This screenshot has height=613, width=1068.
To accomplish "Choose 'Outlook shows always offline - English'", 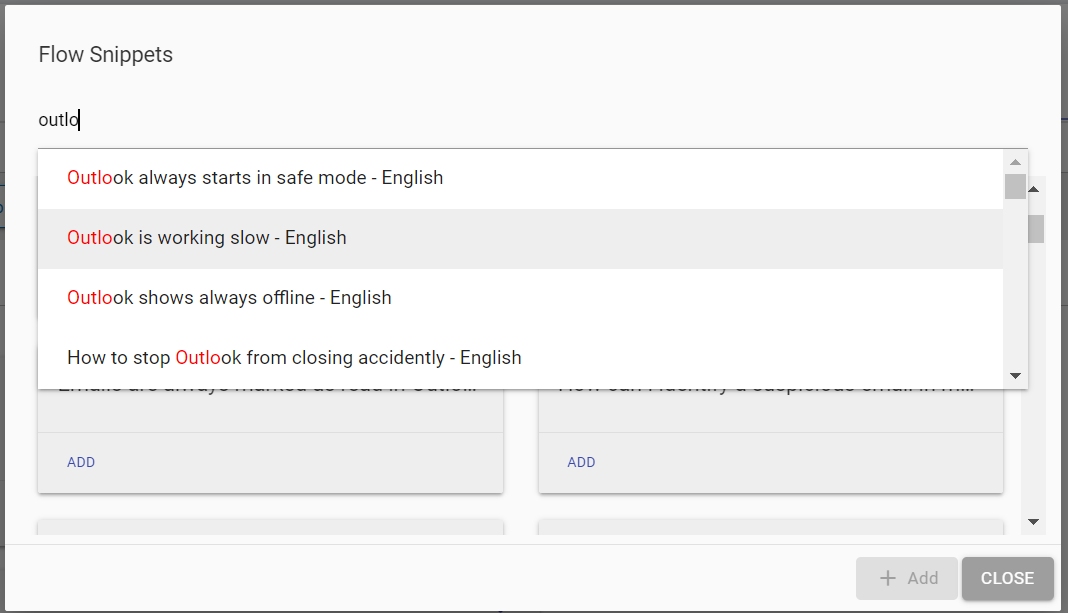I will 228,297.
